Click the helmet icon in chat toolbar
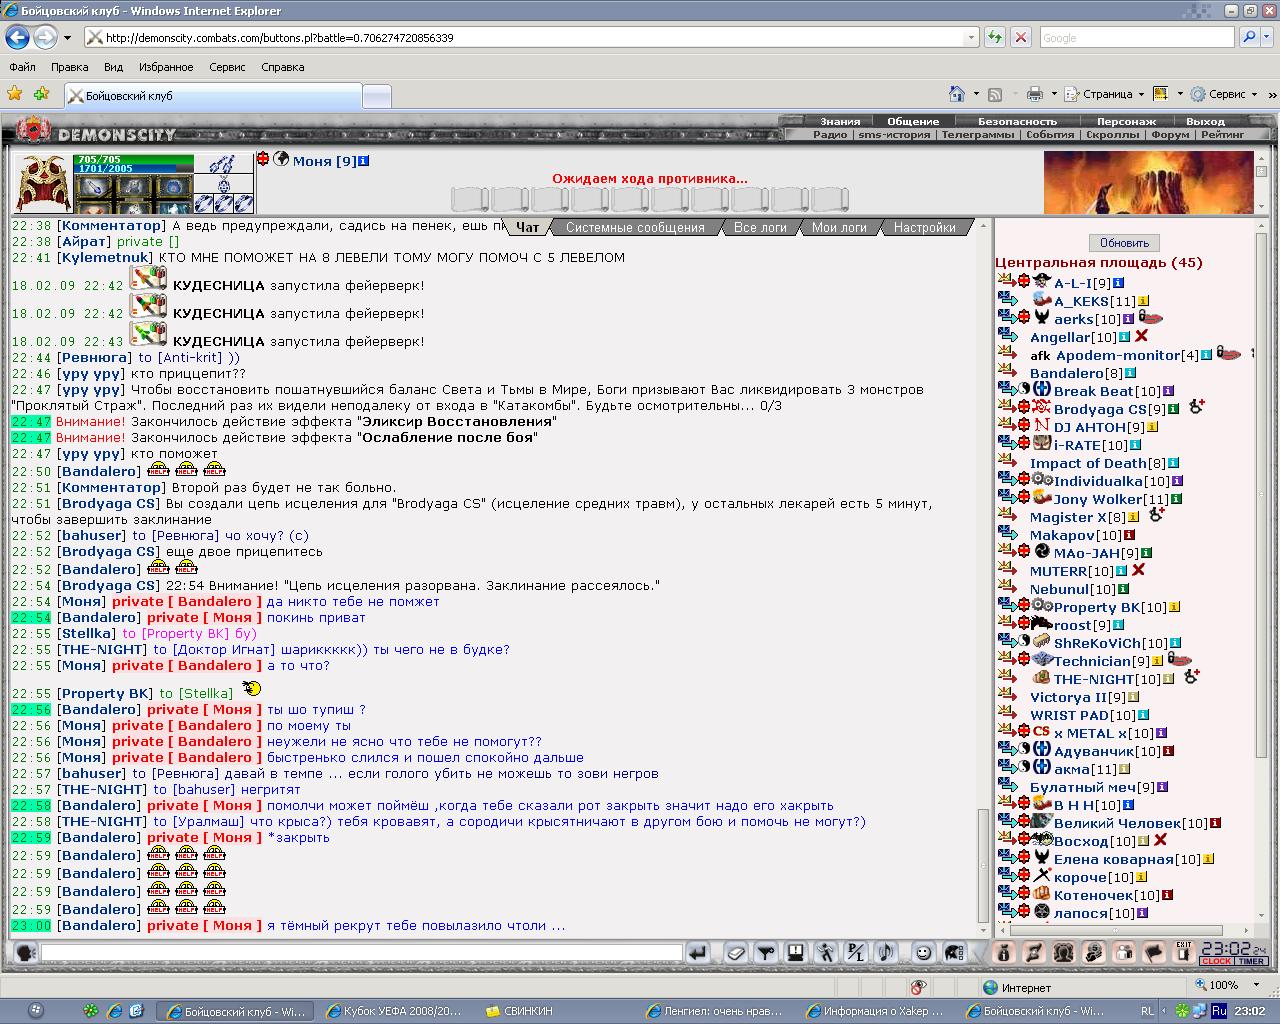Image resolution: width=1280 pixels, height=1024 pixels. pyautogui.click(x=955, y=953)
